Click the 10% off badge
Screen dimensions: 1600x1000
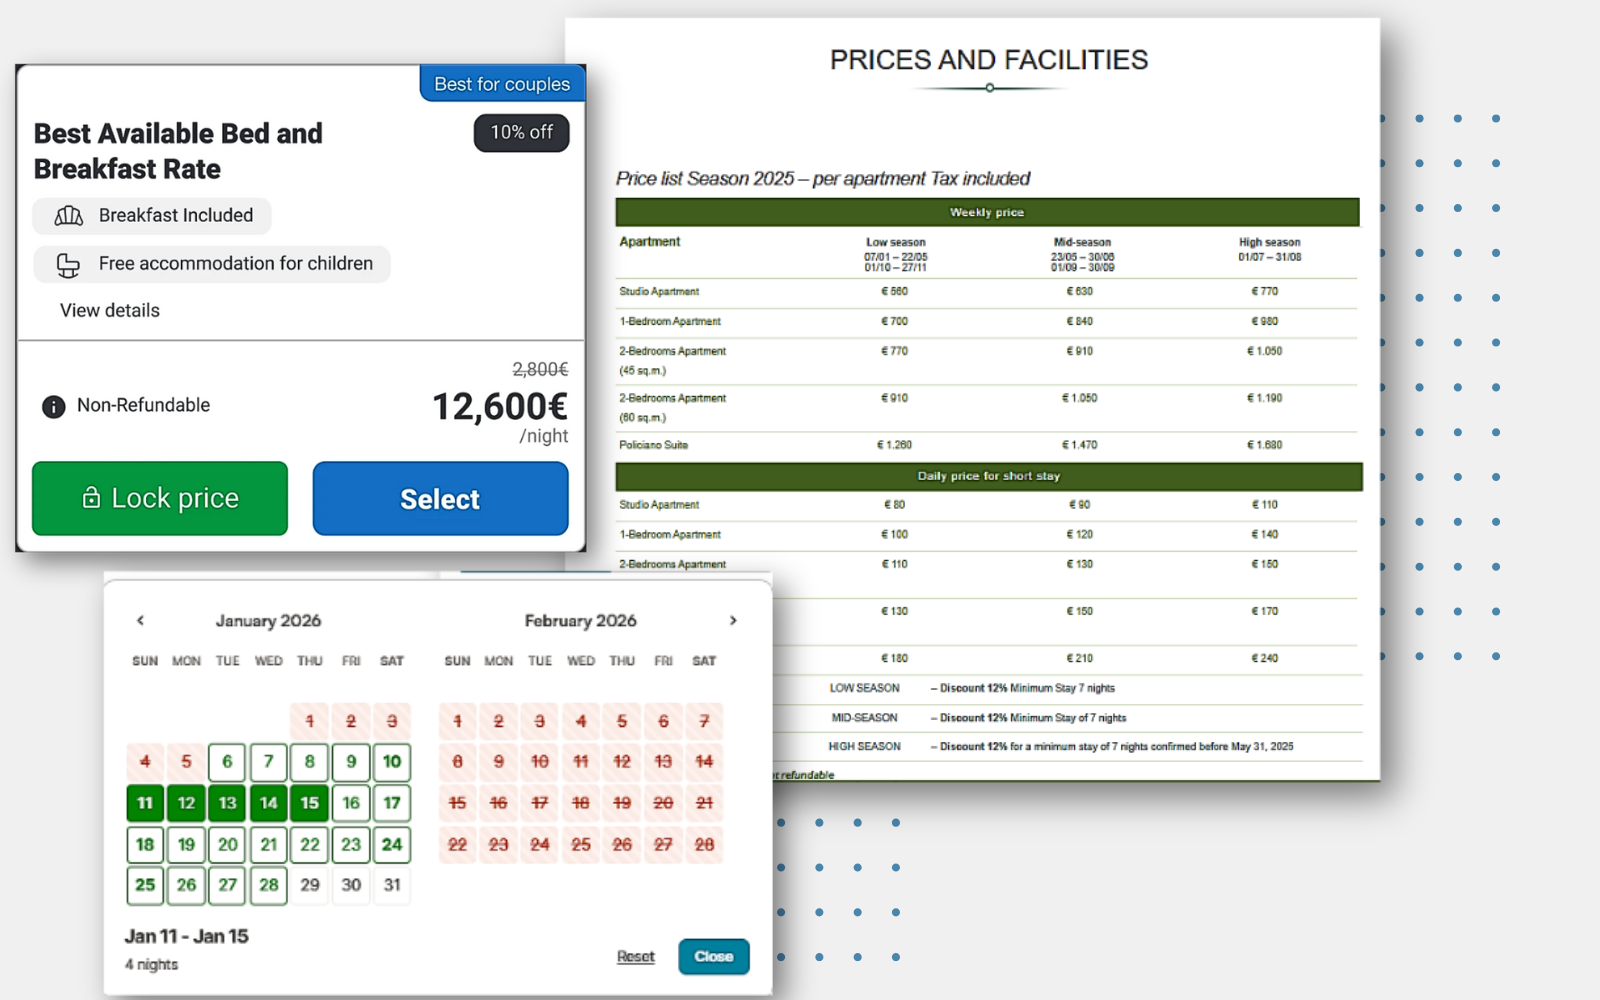point(521,133)
